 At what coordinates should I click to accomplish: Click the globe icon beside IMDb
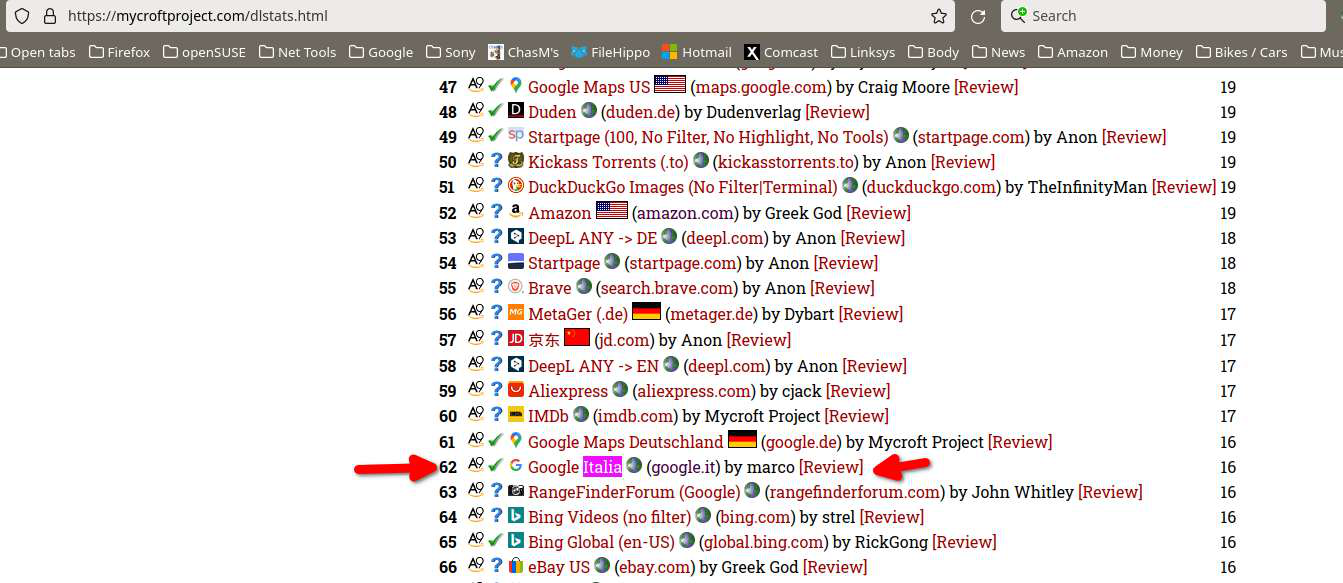coord(581,414)
